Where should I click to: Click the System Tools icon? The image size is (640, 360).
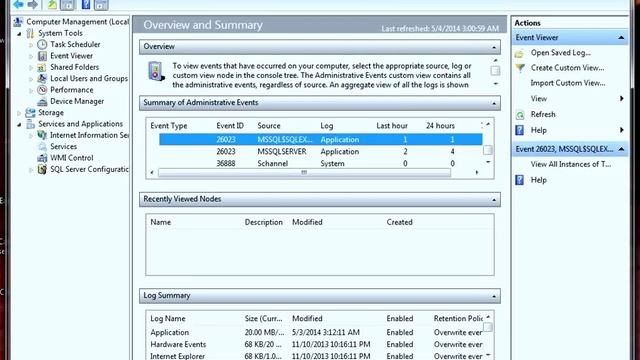pos(30,33)
